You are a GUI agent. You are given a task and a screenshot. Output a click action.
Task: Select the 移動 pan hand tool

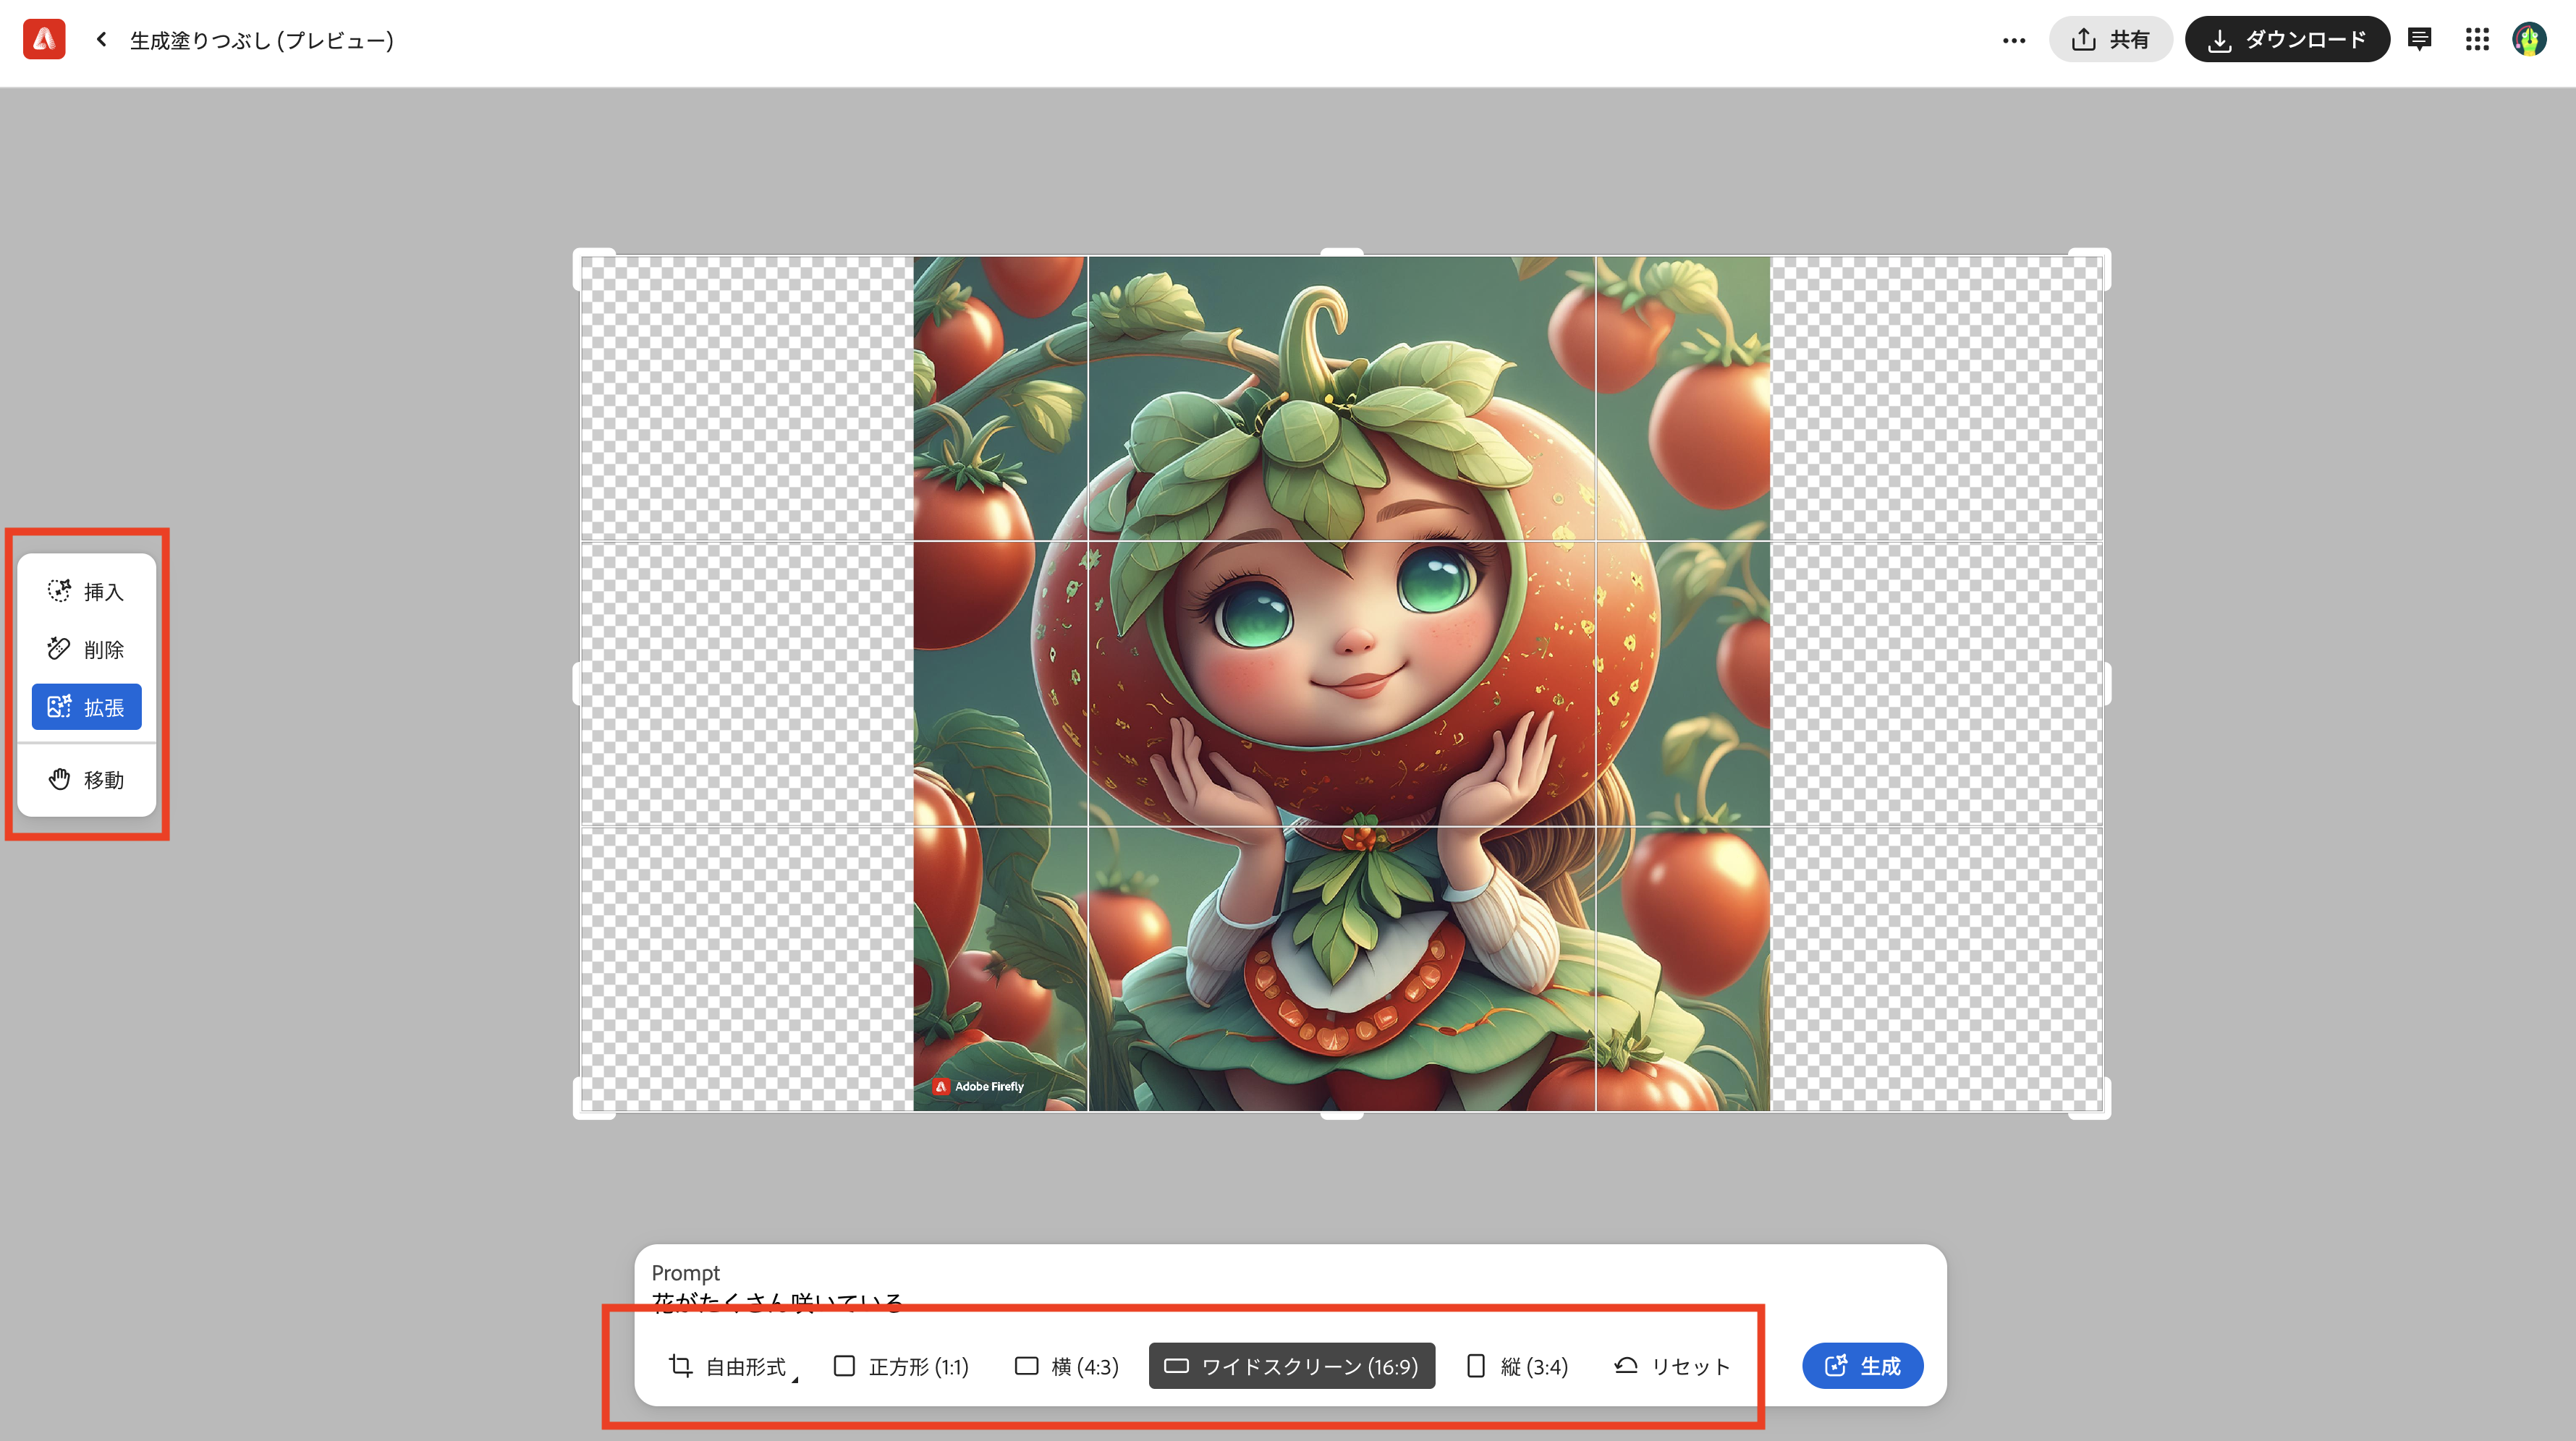click(x=87, y=779)
